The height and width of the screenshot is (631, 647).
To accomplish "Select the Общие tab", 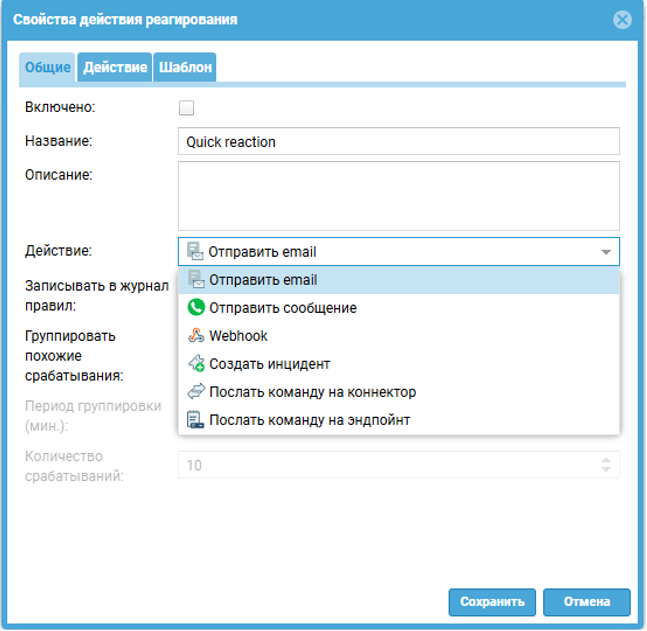I will [x=47, y=67].
